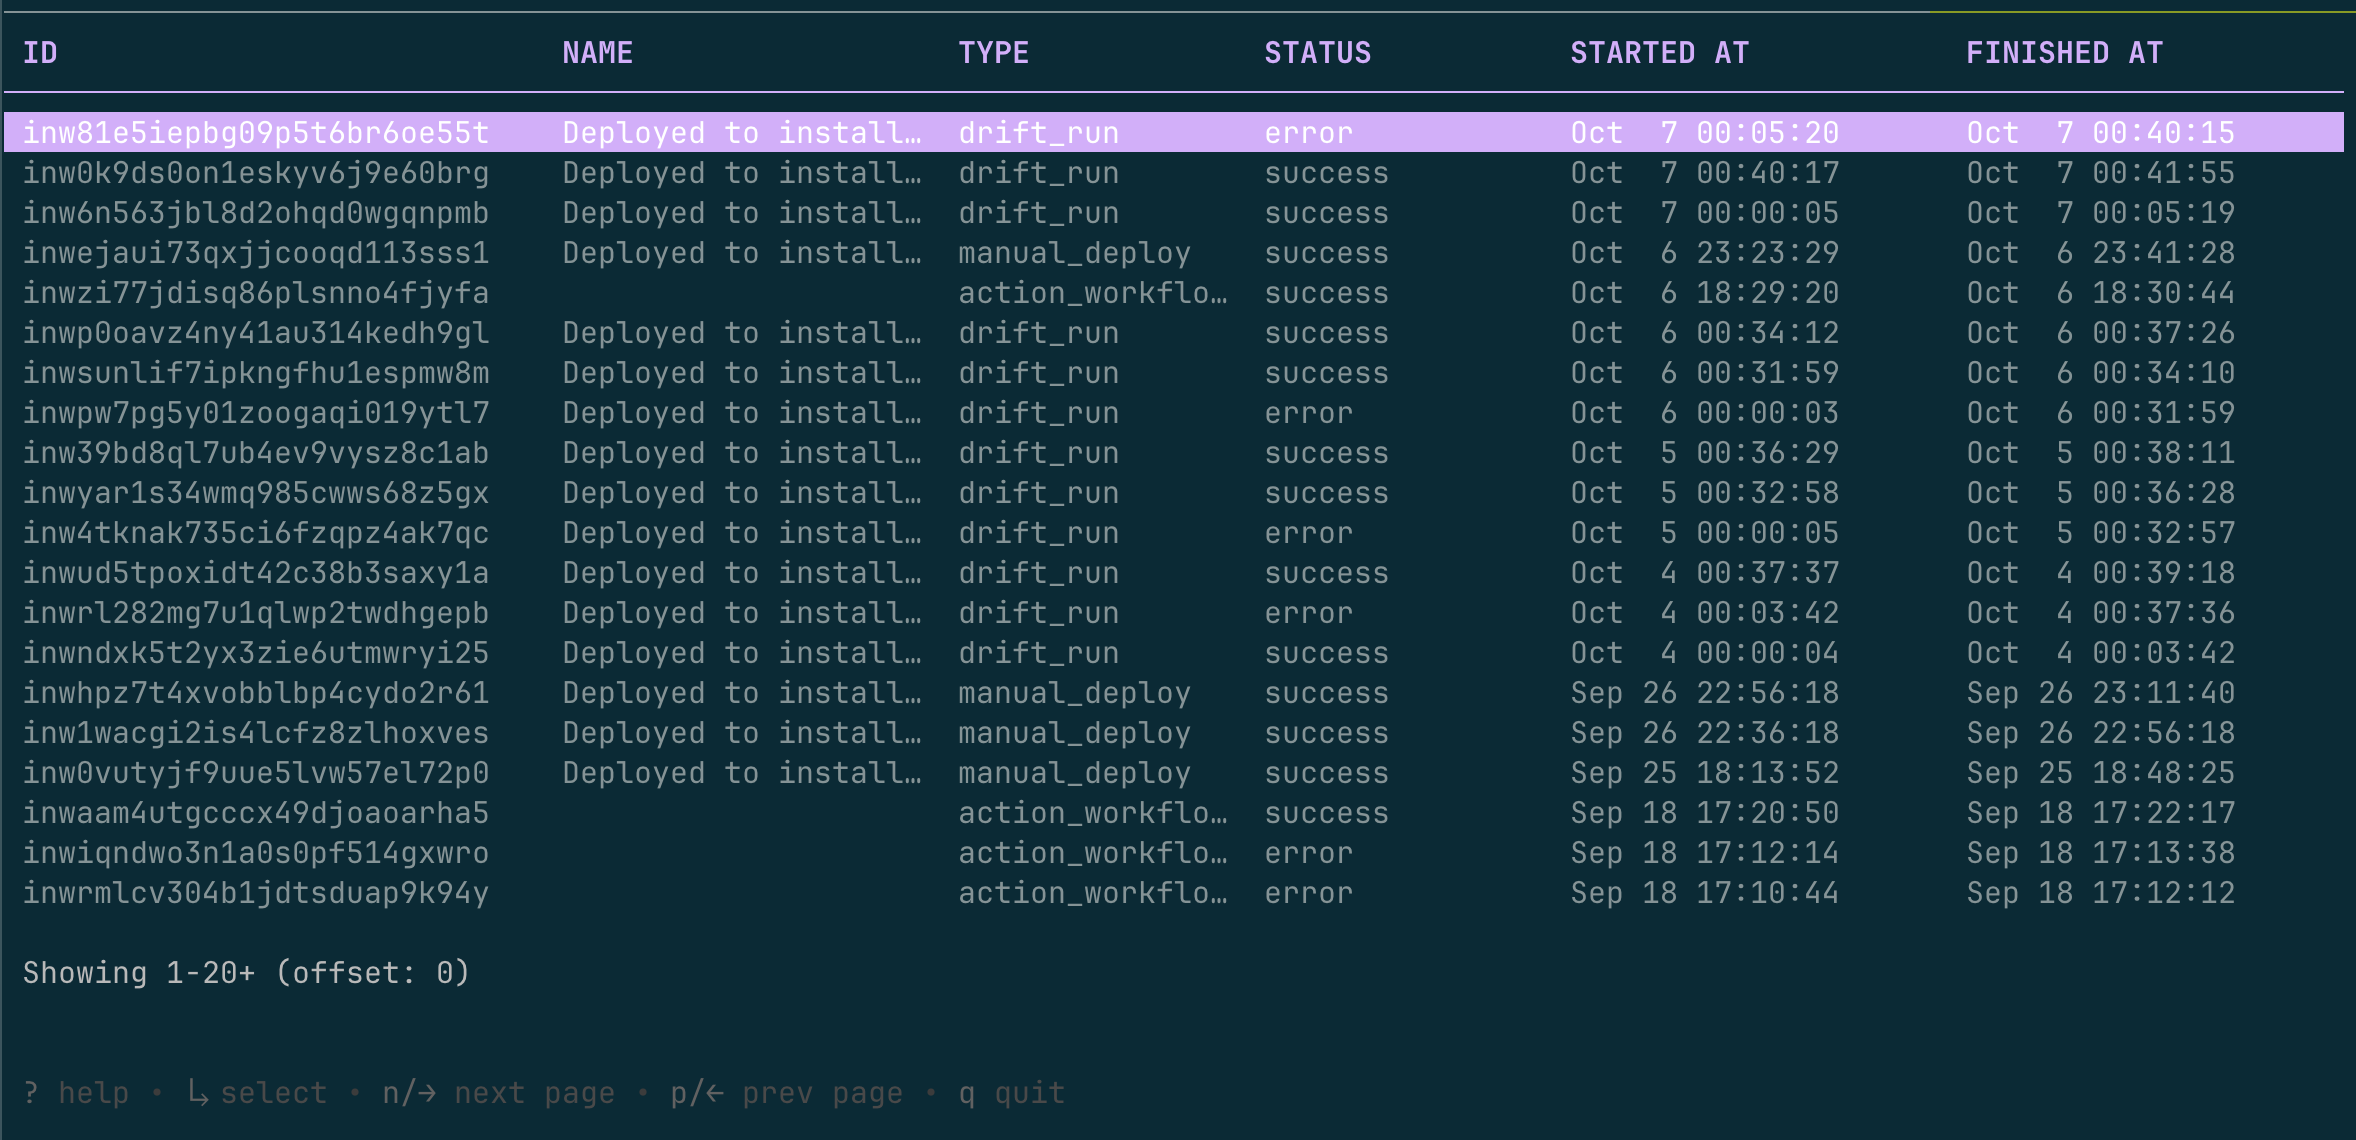Screen dimensions: 2356x1140
Task: Select row inw0k9ds0on1eskyv6j9e60brg
Action: 256,173
